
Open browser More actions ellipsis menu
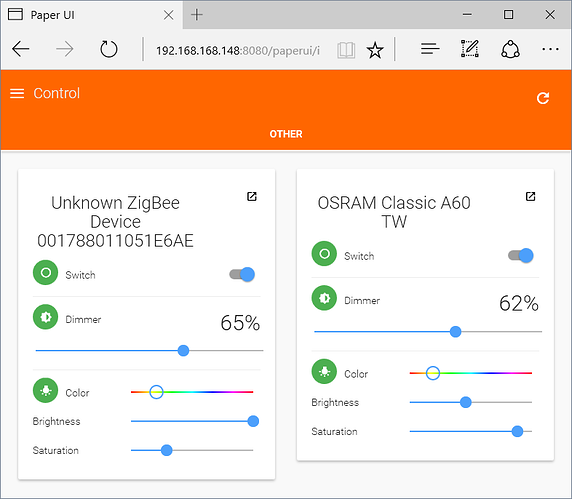tap(550, 49)
